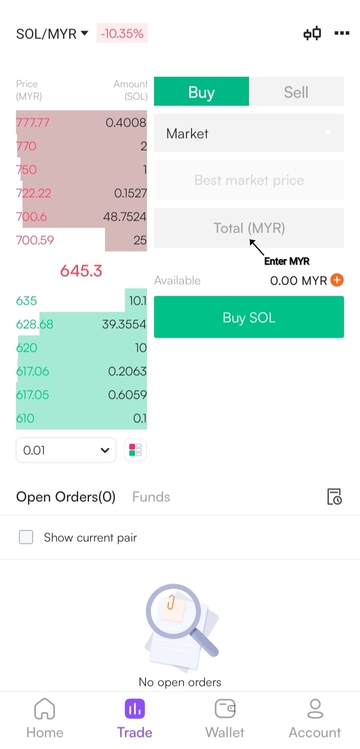Tap the orange plus deposit icon
The image size is (360, 749).
click(337, 280)
